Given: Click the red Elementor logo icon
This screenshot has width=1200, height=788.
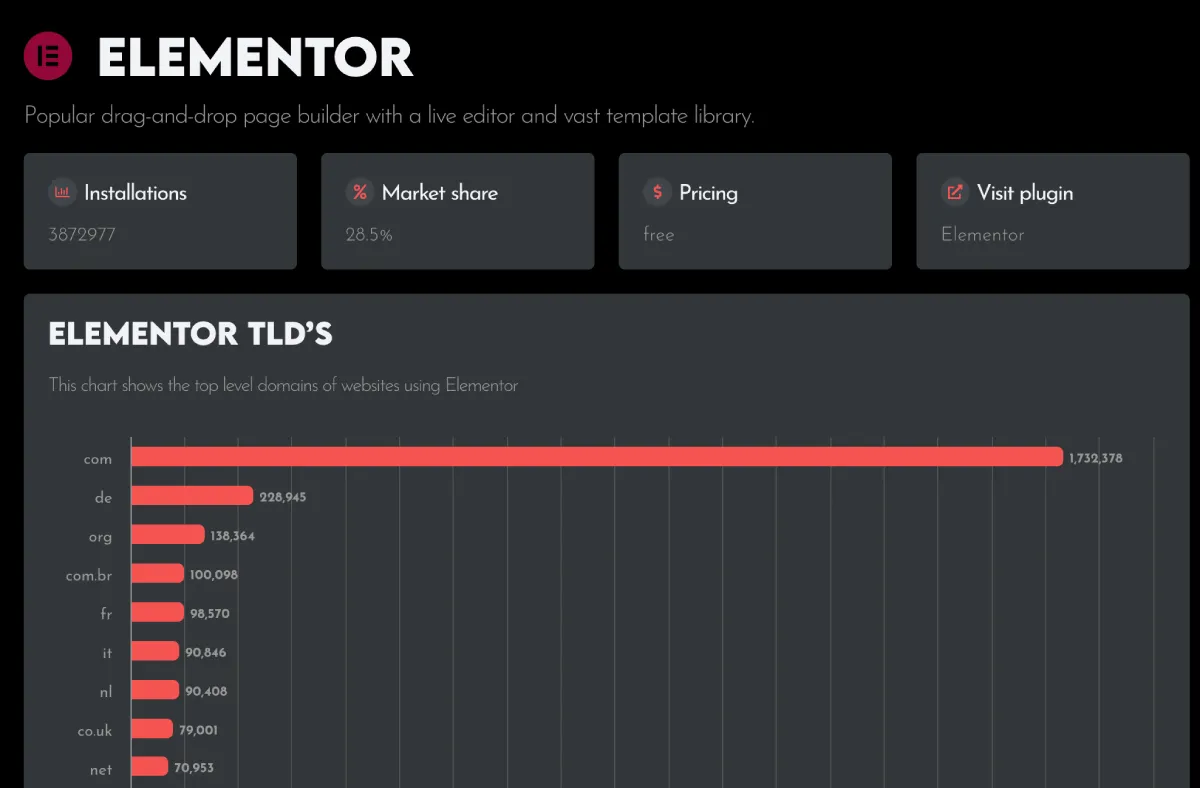Looking at the screenshot, I should coord(48,56).
